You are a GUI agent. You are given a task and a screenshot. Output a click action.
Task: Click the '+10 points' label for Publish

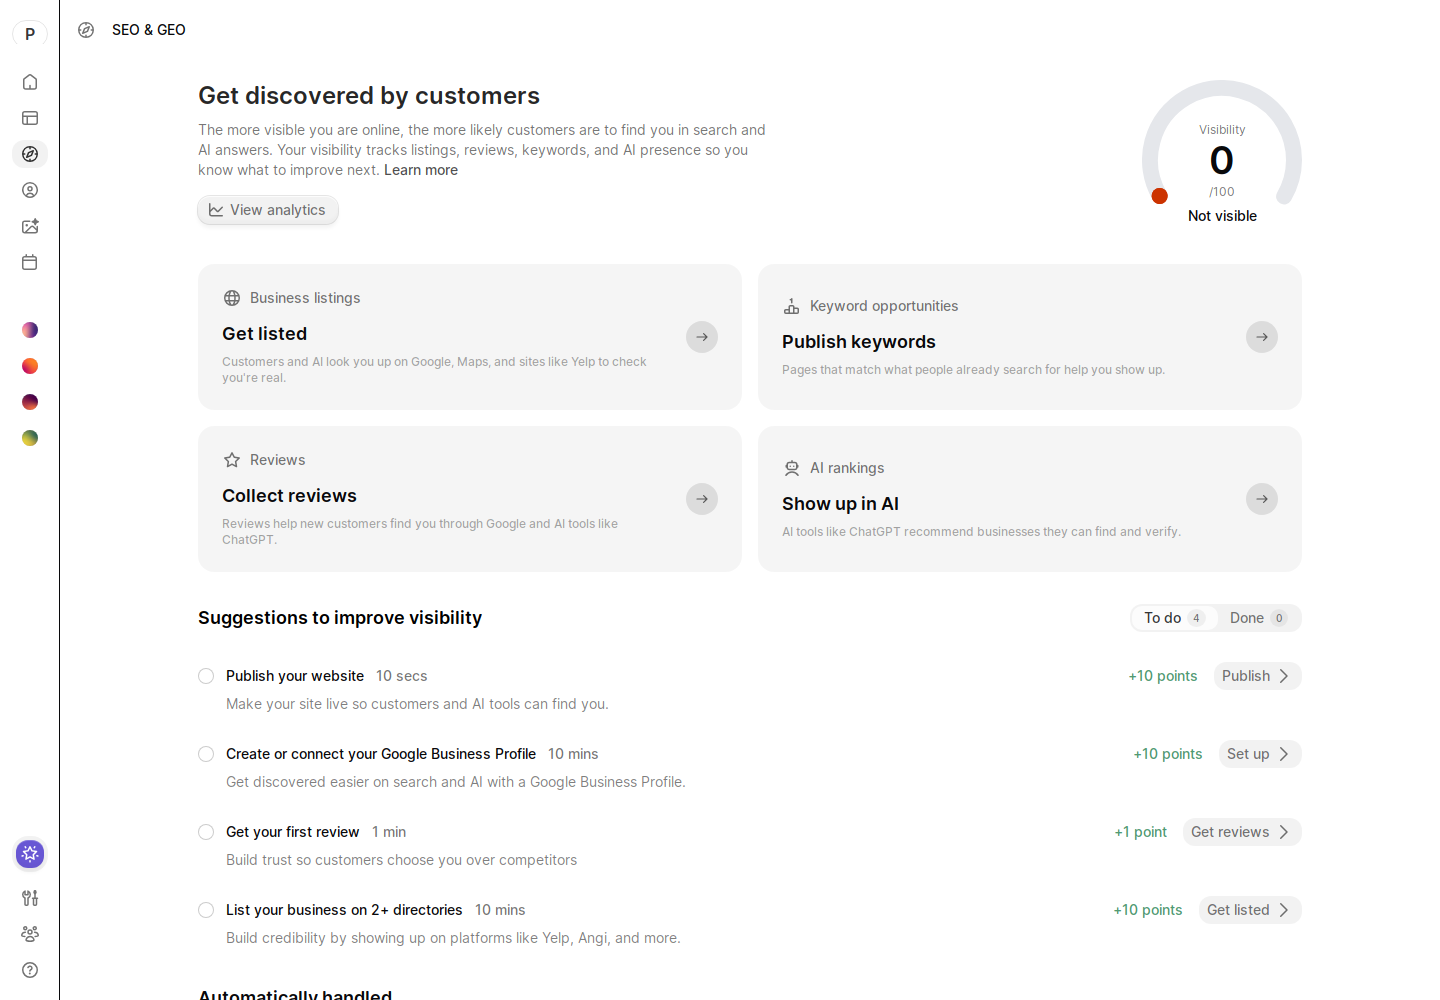1163,676
